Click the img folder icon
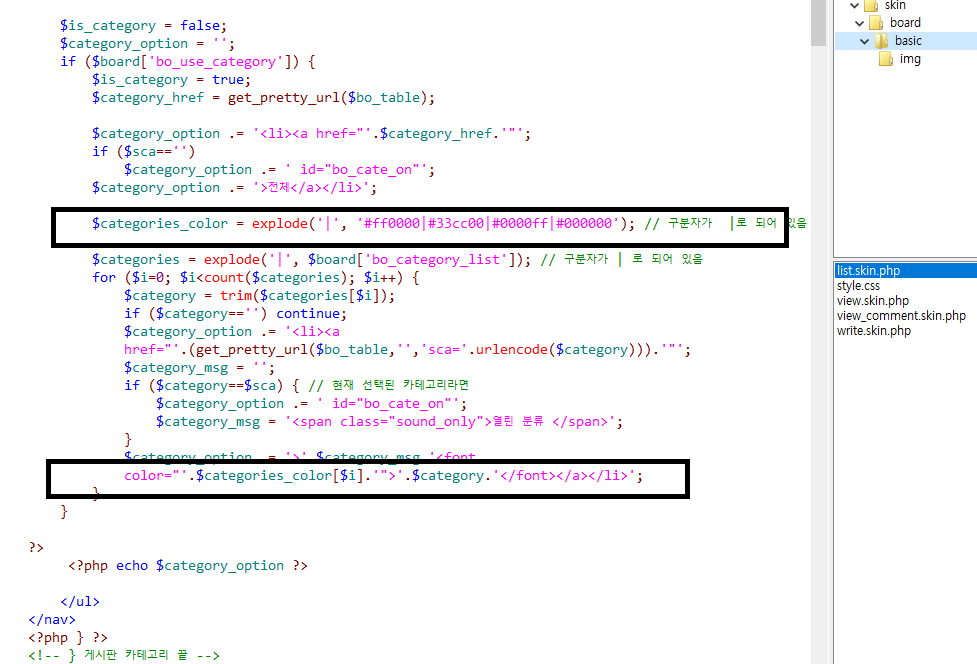 pos(886,59)
